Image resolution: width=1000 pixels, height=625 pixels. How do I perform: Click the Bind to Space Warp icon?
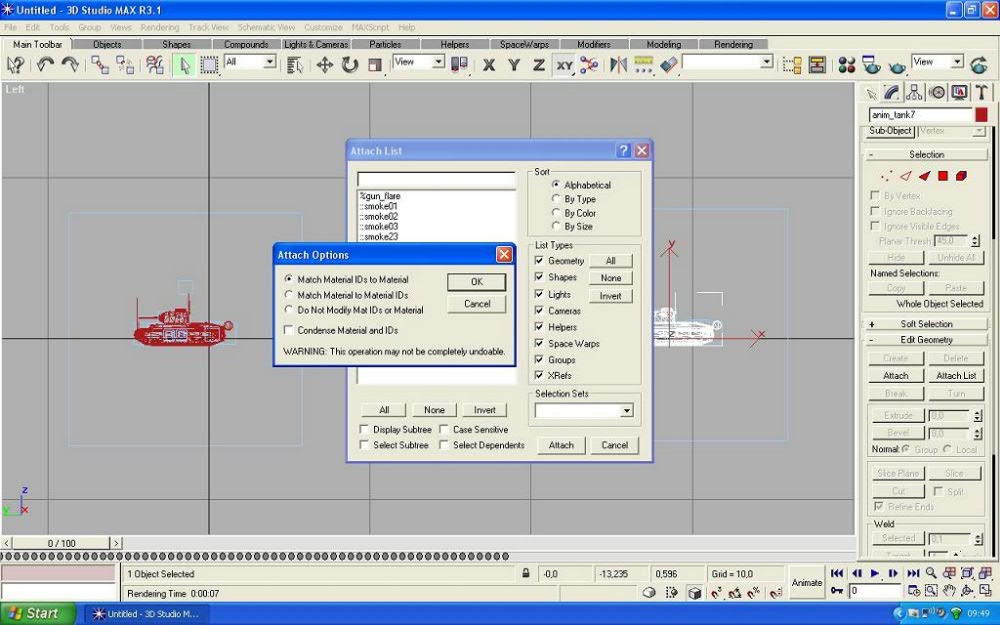click(x=155, y=64)
